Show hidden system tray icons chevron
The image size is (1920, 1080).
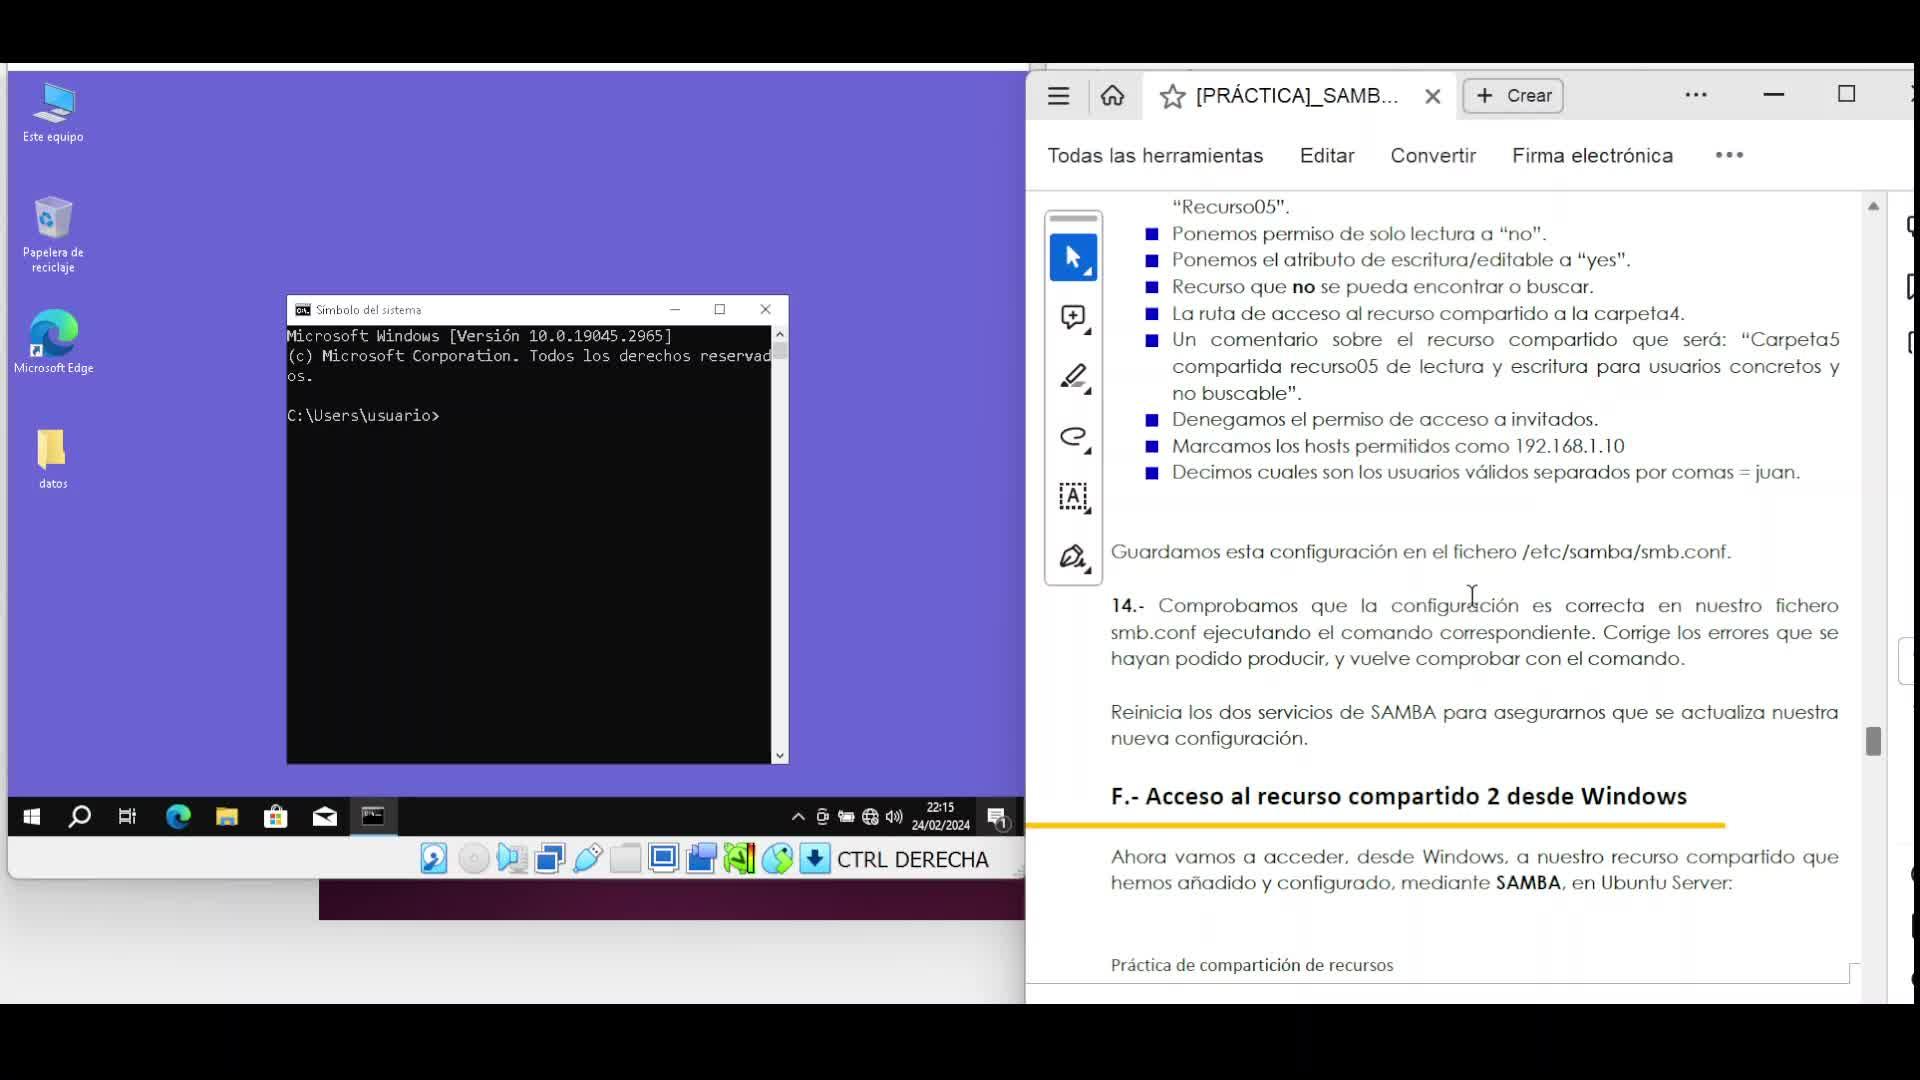coord(798,817)
